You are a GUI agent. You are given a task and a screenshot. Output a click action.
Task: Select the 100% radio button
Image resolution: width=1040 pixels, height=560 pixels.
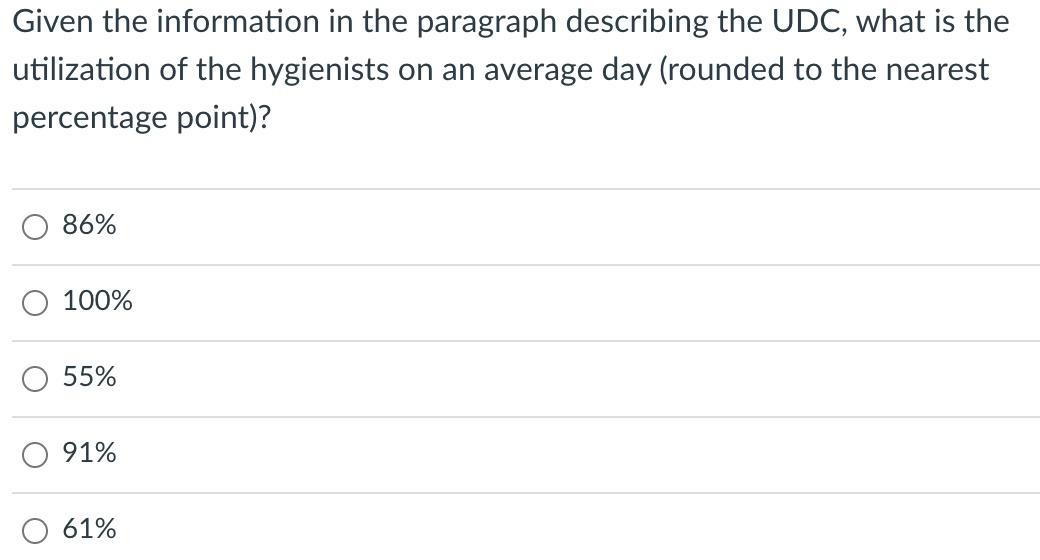34,303
